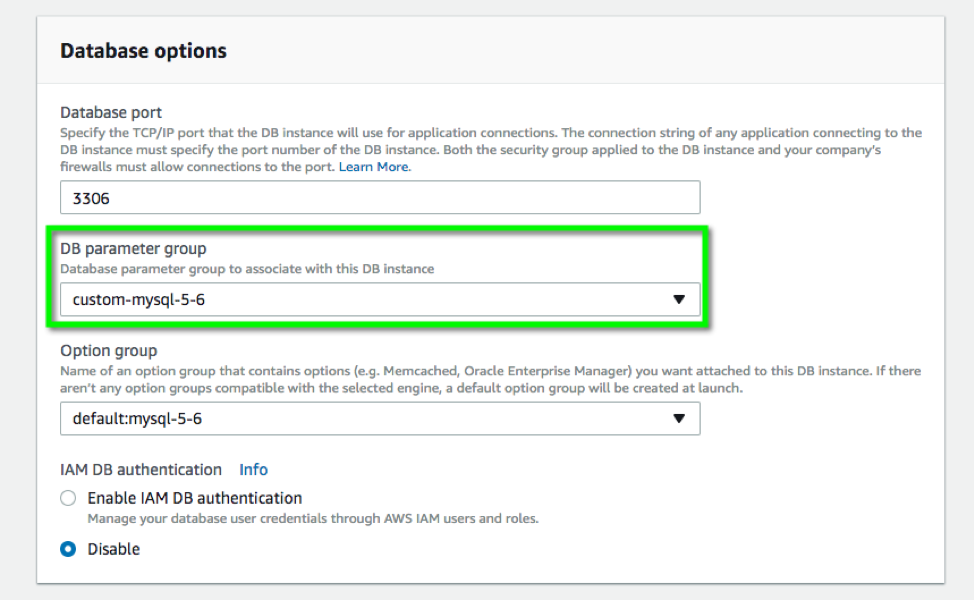
Task: Click the Option group dropdown arrow
Action: point(679,419)
